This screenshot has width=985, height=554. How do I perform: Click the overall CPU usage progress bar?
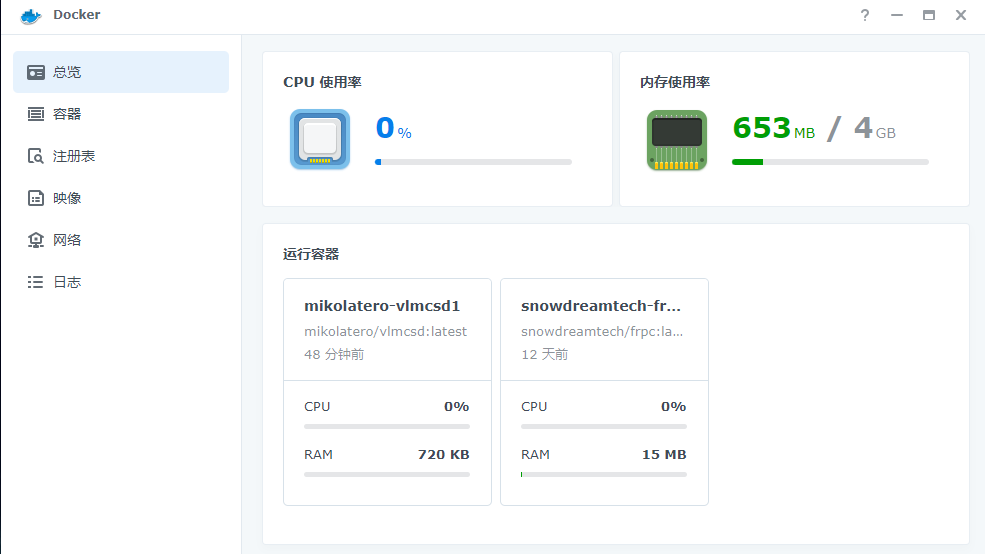(x=473, y=161)
